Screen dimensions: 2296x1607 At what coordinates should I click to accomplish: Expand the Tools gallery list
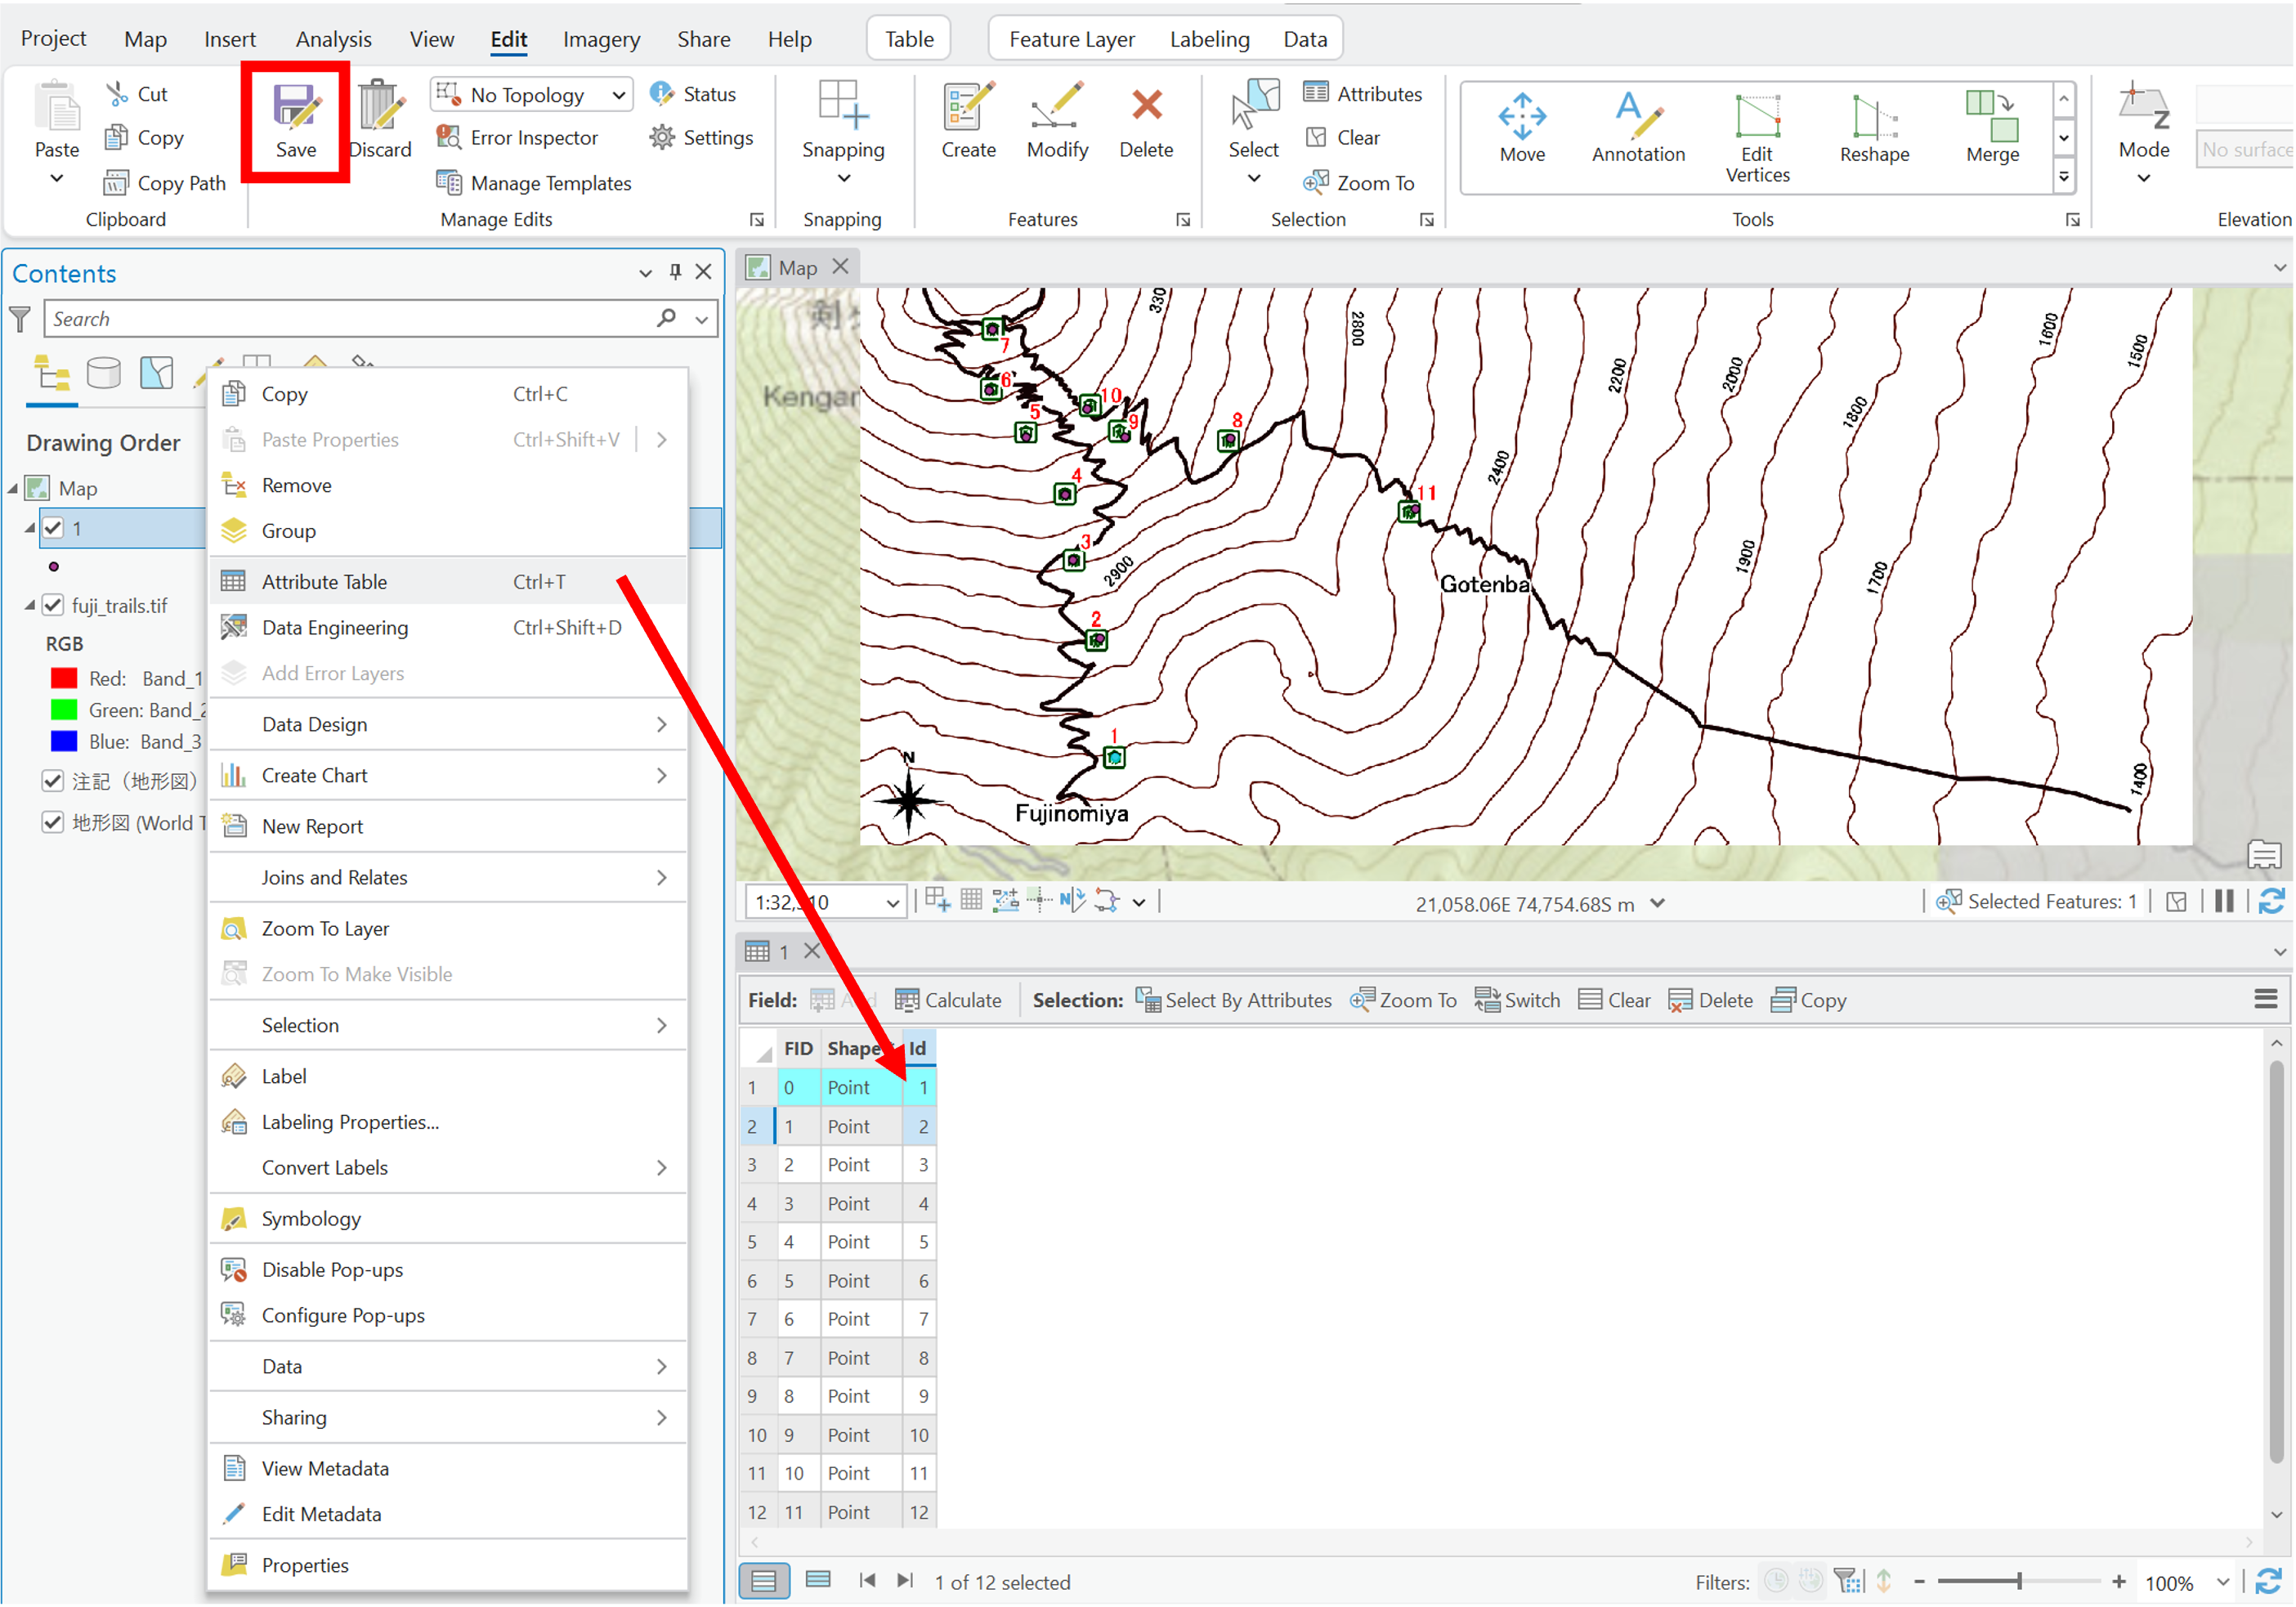[2063, 177]
